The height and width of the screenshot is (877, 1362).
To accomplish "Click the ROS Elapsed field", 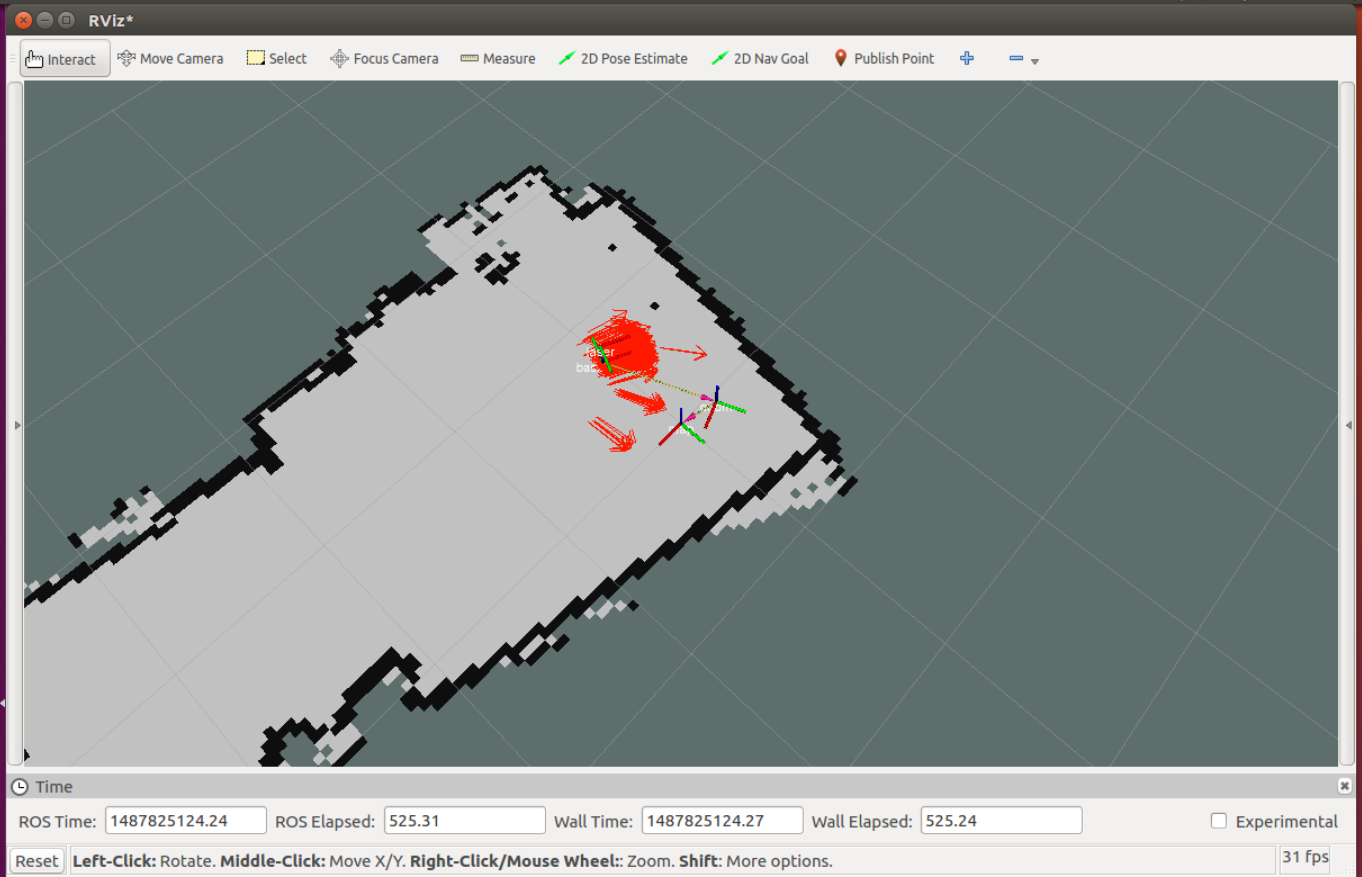I will coord(465,821).
